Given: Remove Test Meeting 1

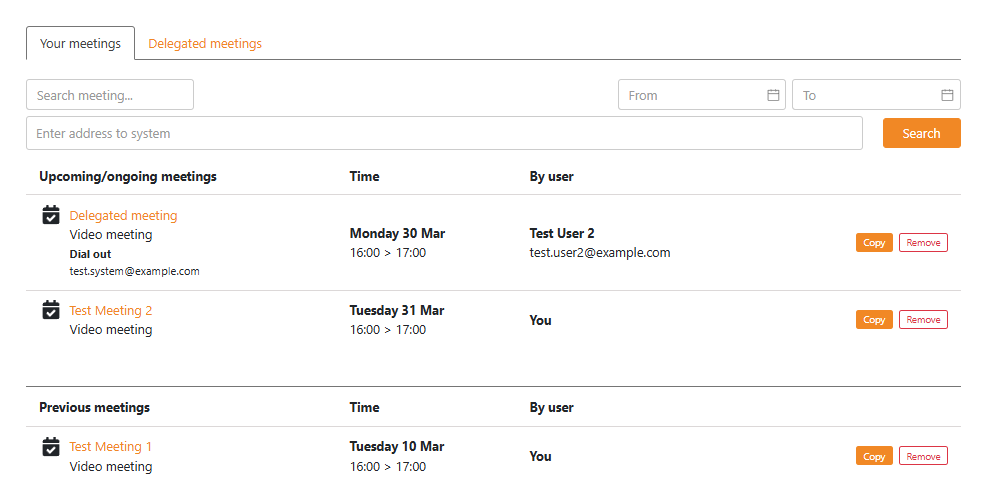Looking at the screenshot, I should coord(923,456).
